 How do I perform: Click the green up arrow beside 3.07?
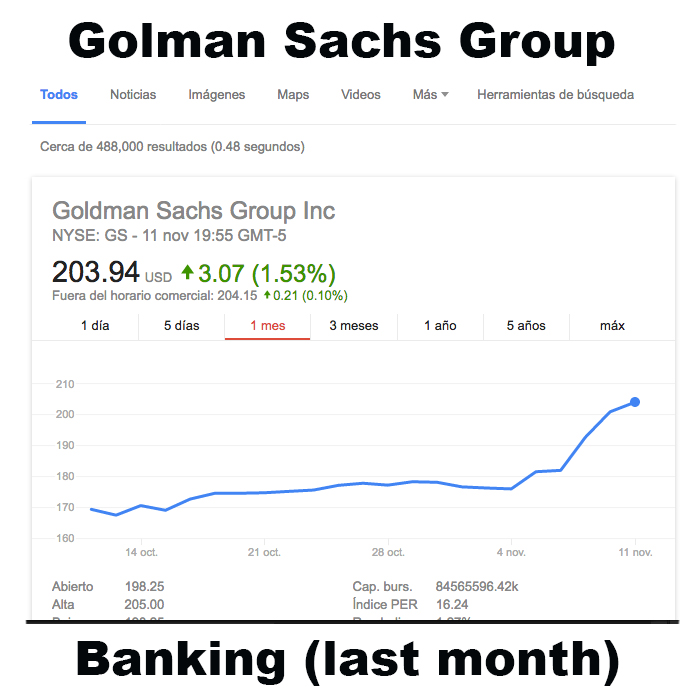coord(187,272)
